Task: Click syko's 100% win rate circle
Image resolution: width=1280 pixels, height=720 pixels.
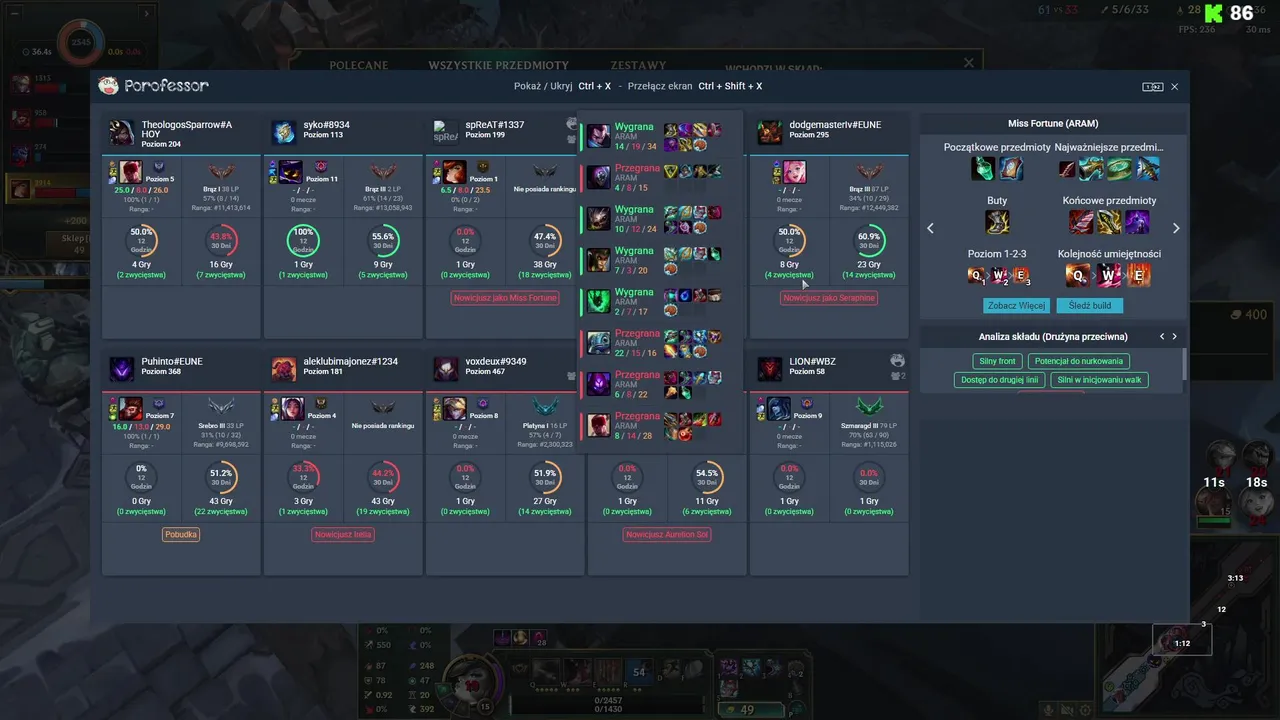Action: pos(304,241)
